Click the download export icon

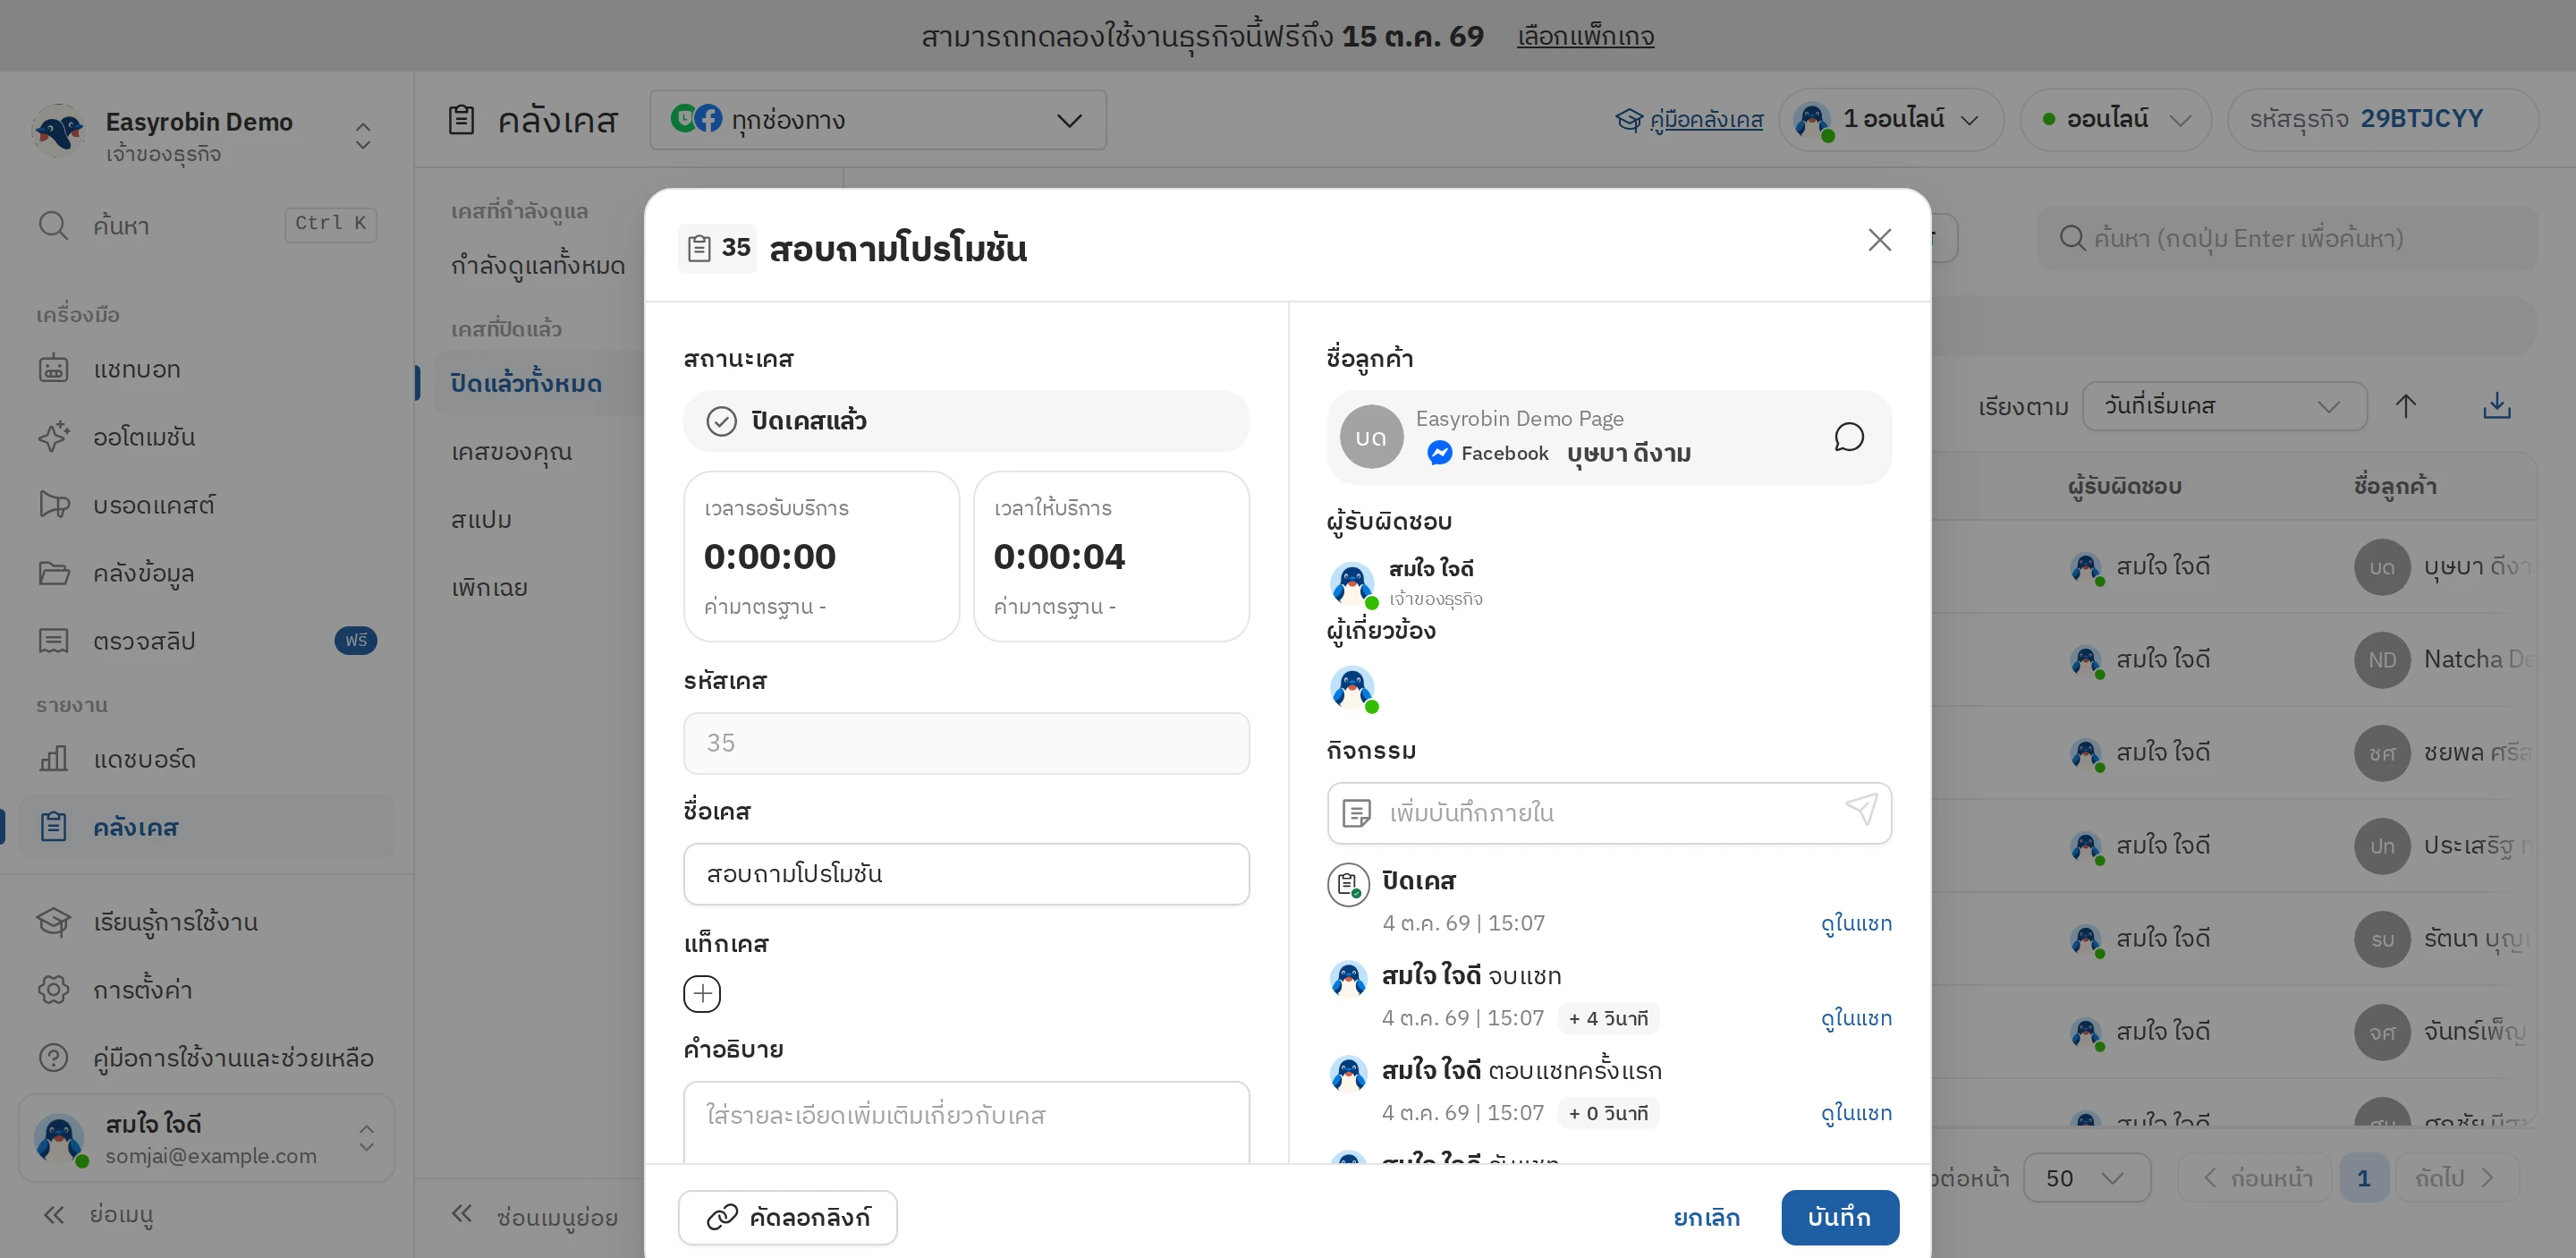click(x=2496, y=406)
